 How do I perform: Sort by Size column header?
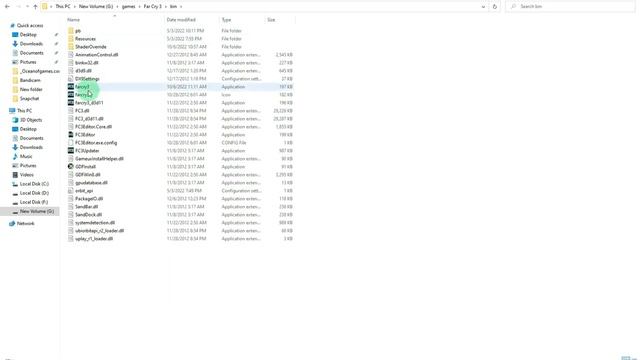tap(271, 20)
